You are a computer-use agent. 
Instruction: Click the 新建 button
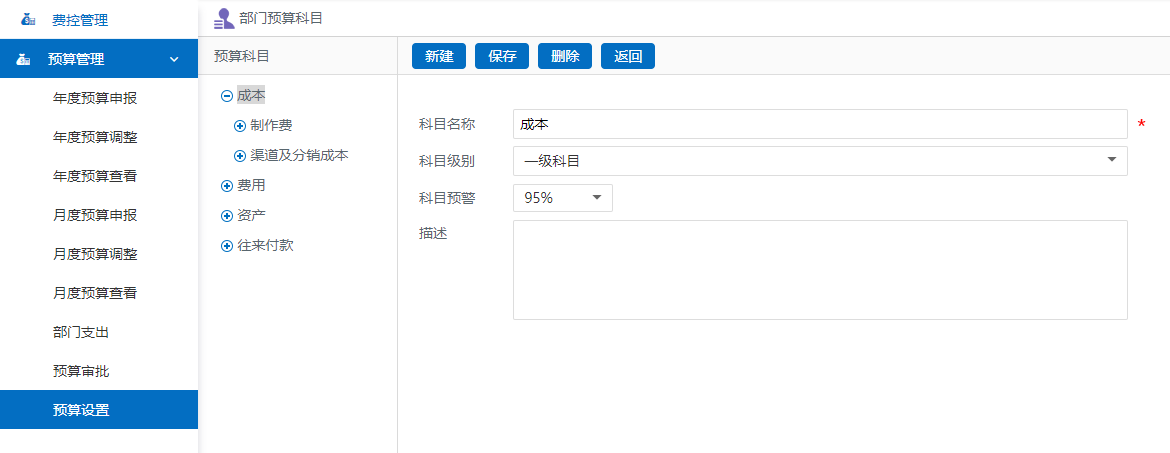[439, 57]
